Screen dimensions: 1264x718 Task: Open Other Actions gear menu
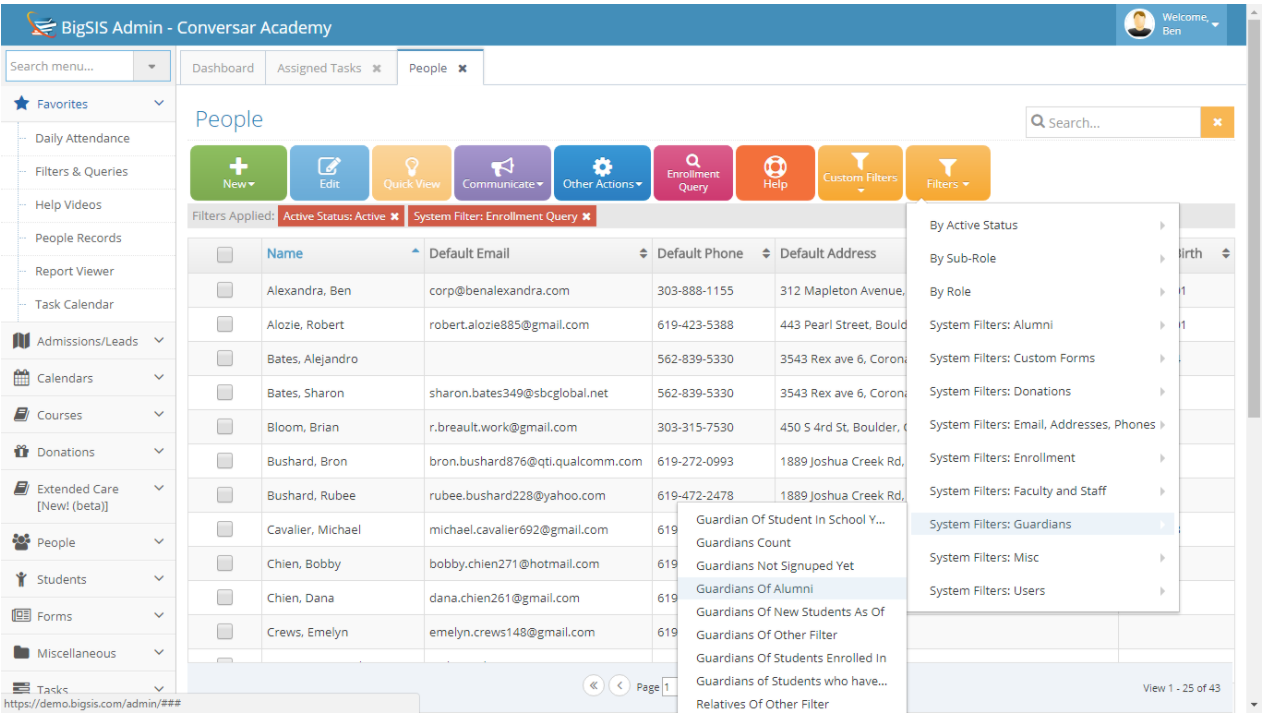pyautogui.click(x=601, y=173)
